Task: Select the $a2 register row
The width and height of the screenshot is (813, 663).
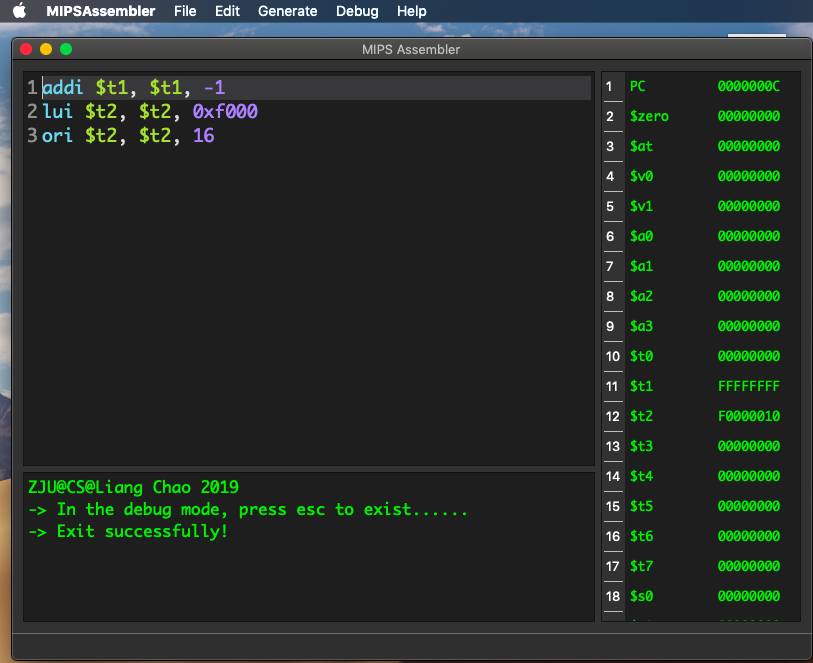Action: coord(701,296)
